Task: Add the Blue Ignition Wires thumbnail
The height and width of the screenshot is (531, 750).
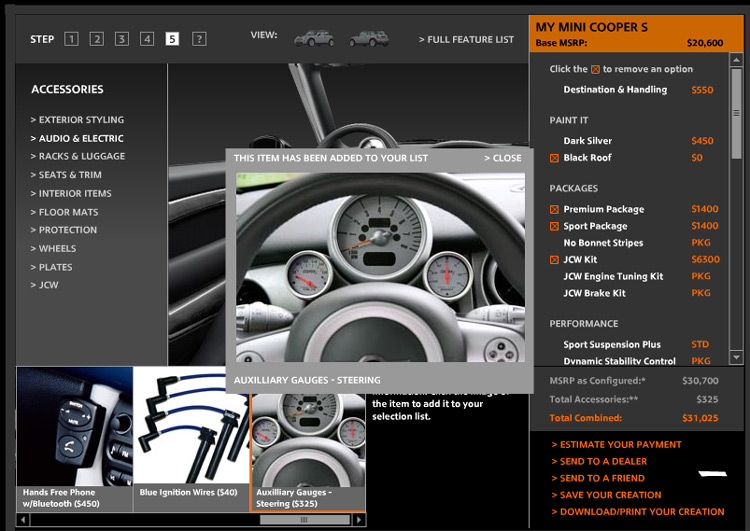Action: tap(190, 430)
